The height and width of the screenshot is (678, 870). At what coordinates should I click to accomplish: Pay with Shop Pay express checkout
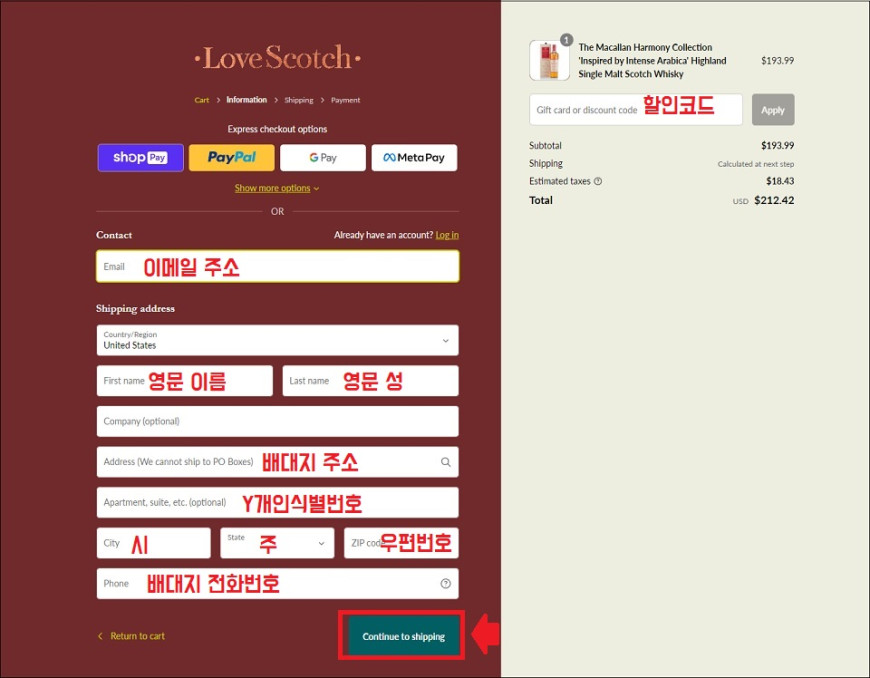140,158
